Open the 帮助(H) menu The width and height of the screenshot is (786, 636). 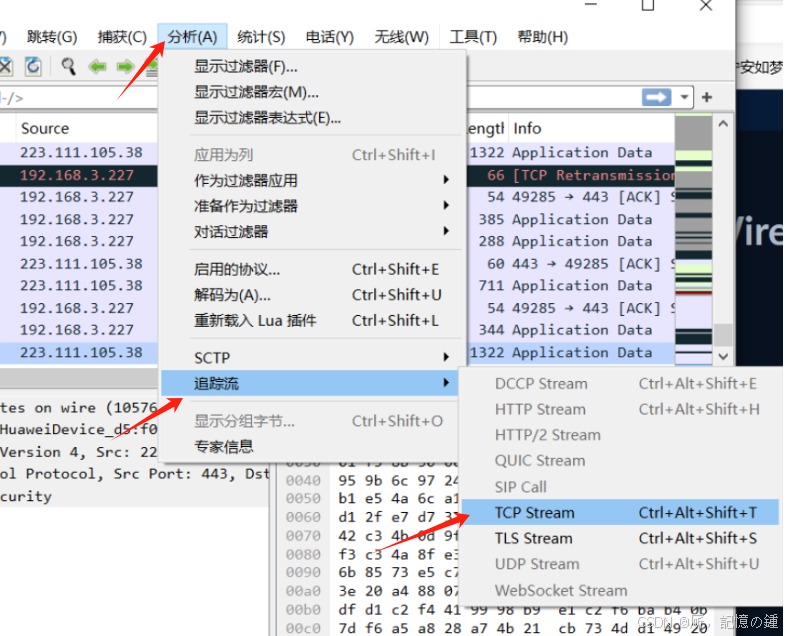542,37
